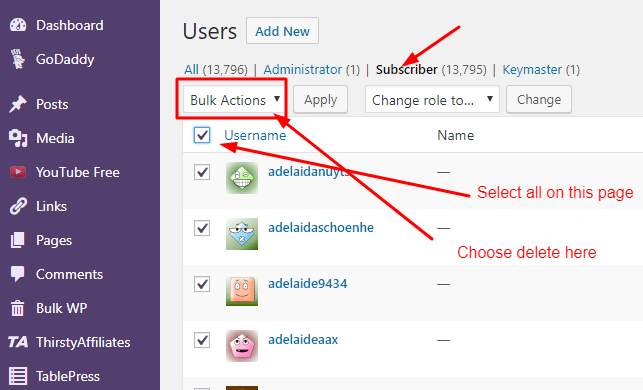
Task: Open adelaideaax user profile link
Action: coord(303,339)
